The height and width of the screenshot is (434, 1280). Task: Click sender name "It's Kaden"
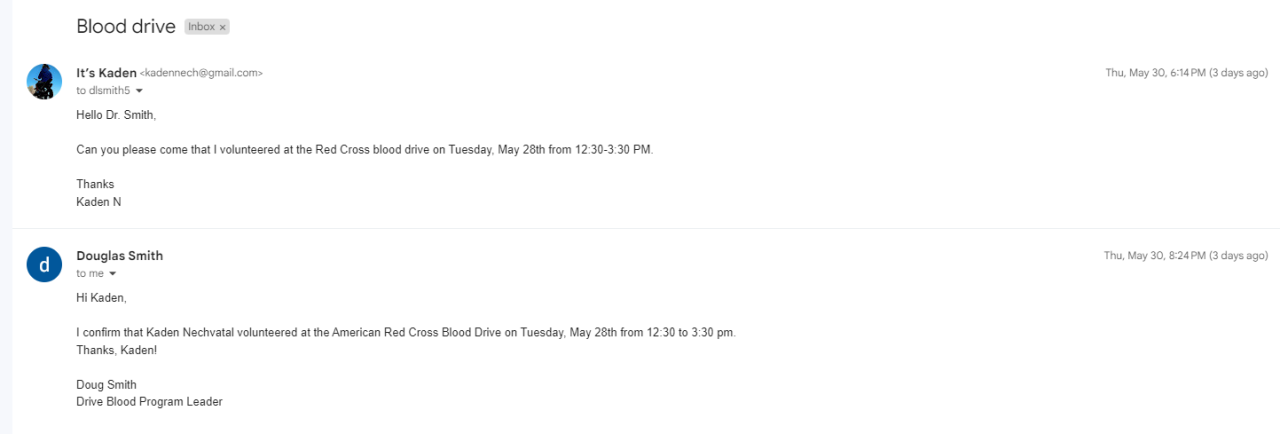(x=106, y=73)
